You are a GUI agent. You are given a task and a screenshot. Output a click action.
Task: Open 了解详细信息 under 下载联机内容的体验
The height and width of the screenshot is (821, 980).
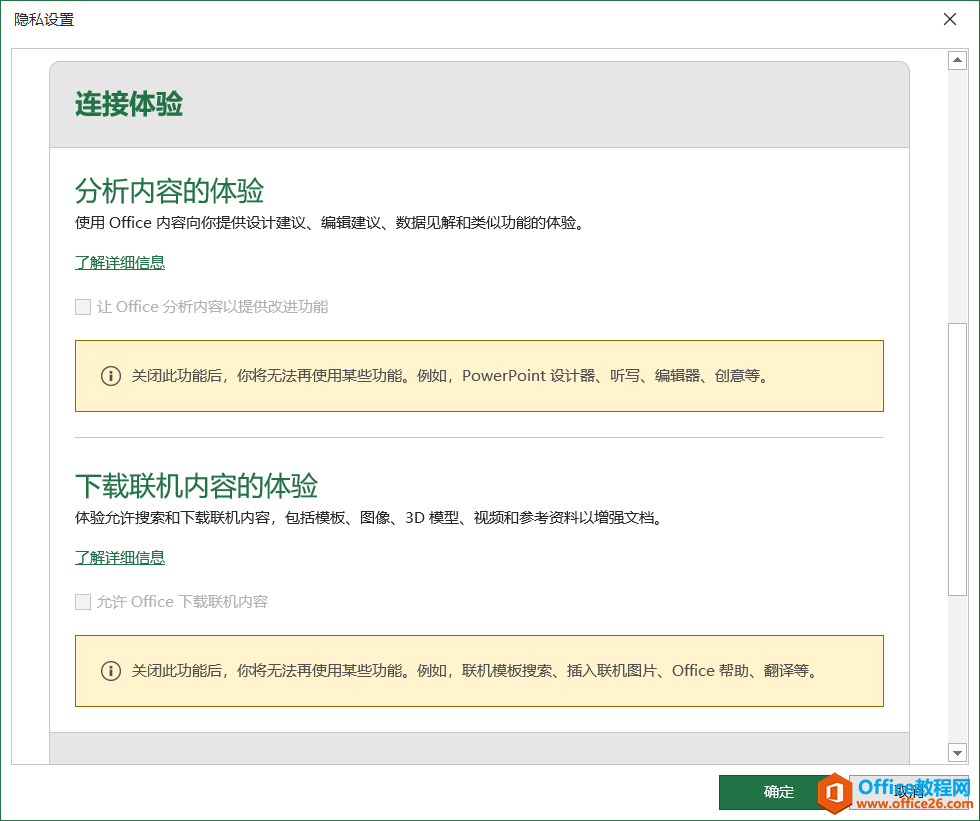click(119, 557)
